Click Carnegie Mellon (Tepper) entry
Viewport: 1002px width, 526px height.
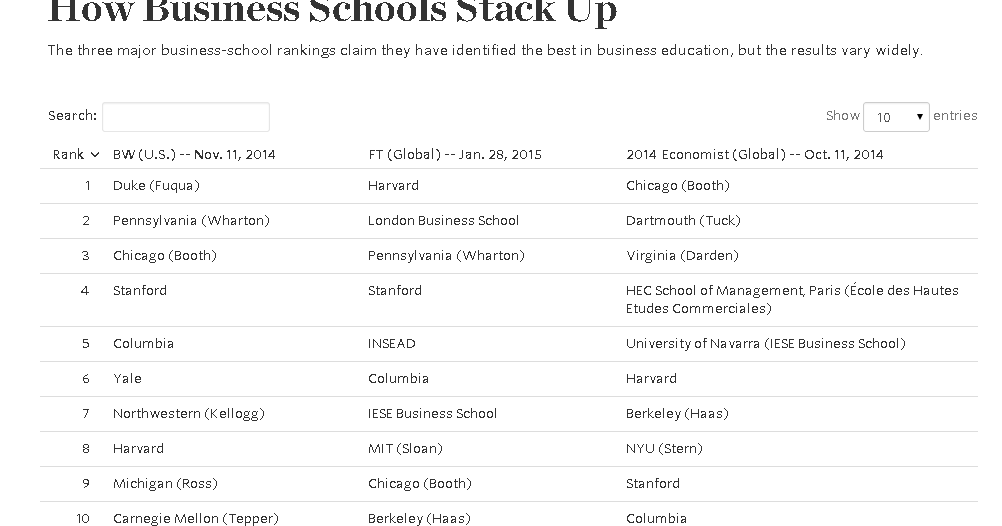point(195,518)
